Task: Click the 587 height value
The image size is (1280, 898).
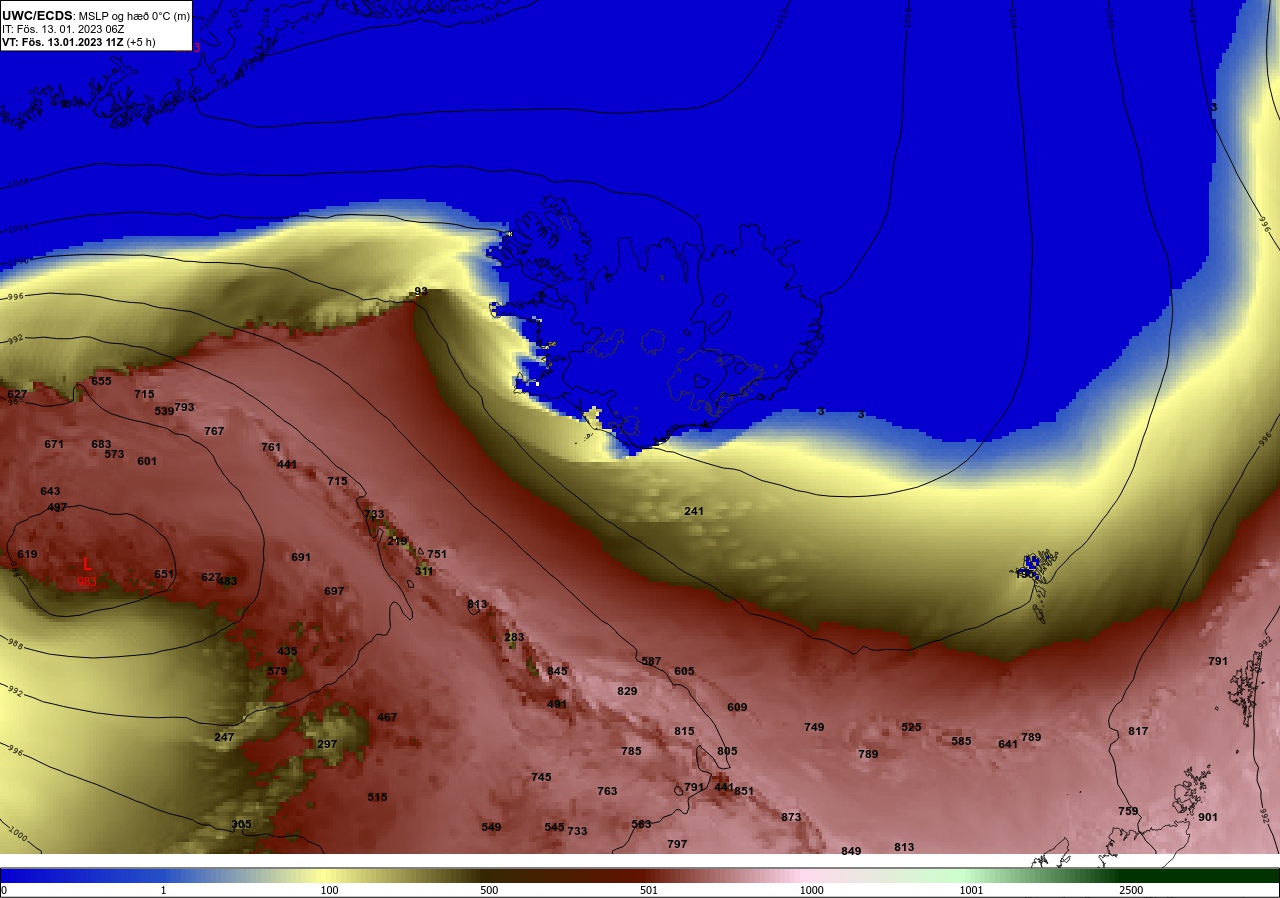Action: (651, 661)
